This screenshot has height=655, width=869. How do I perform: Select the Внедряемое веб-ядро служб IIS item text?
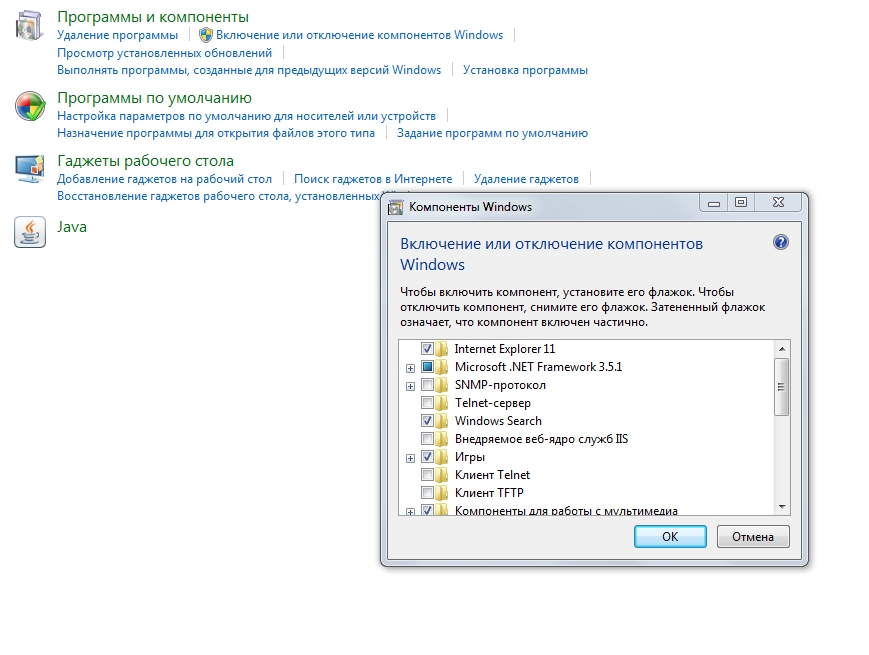point(541,439)
